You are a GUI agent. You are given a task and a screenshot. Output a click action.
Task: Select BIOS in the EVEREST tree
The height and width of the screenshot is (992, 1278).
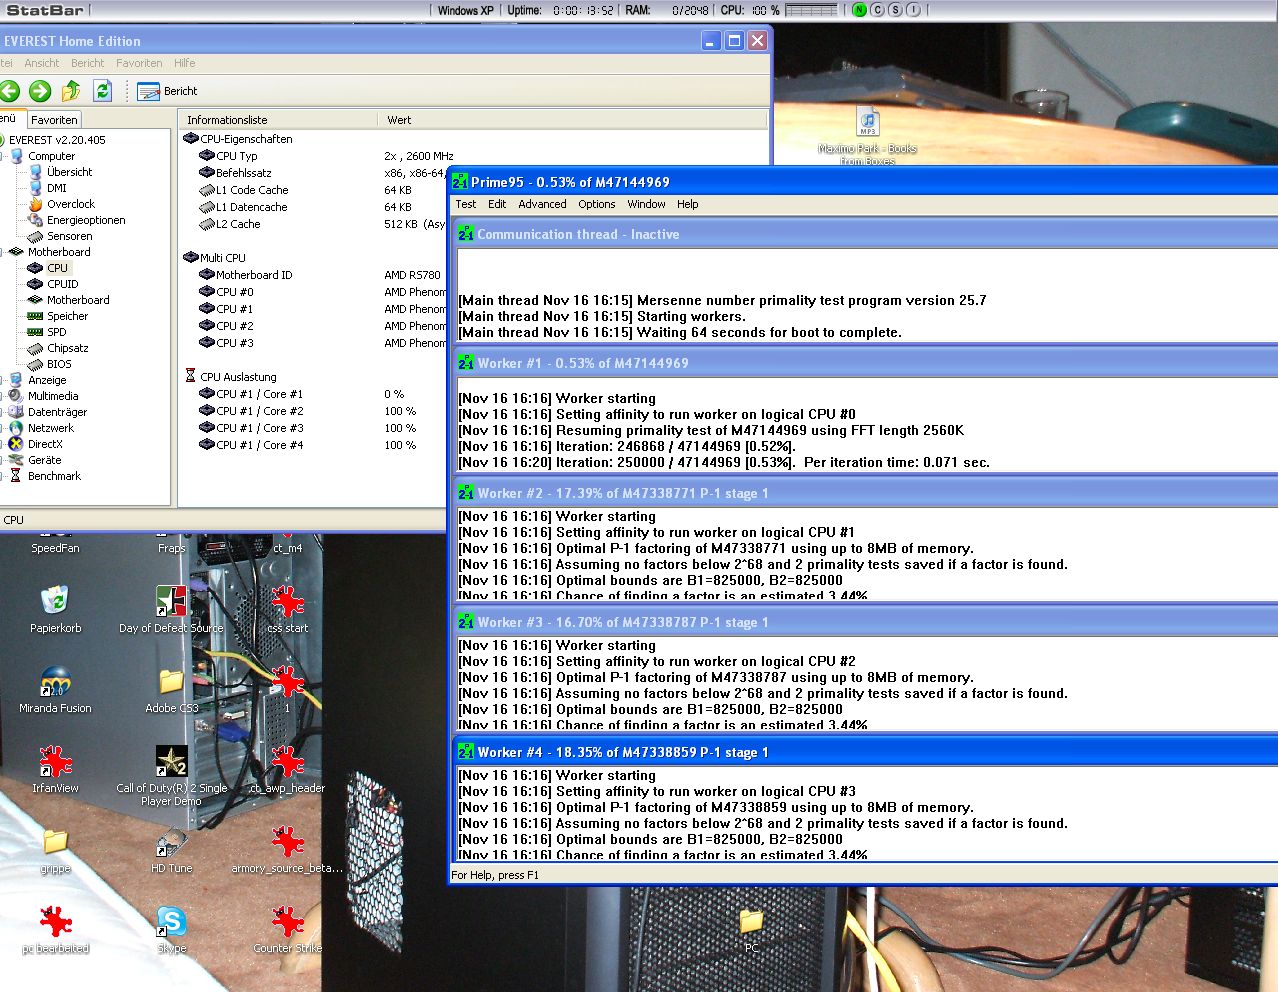click(59, 364)
